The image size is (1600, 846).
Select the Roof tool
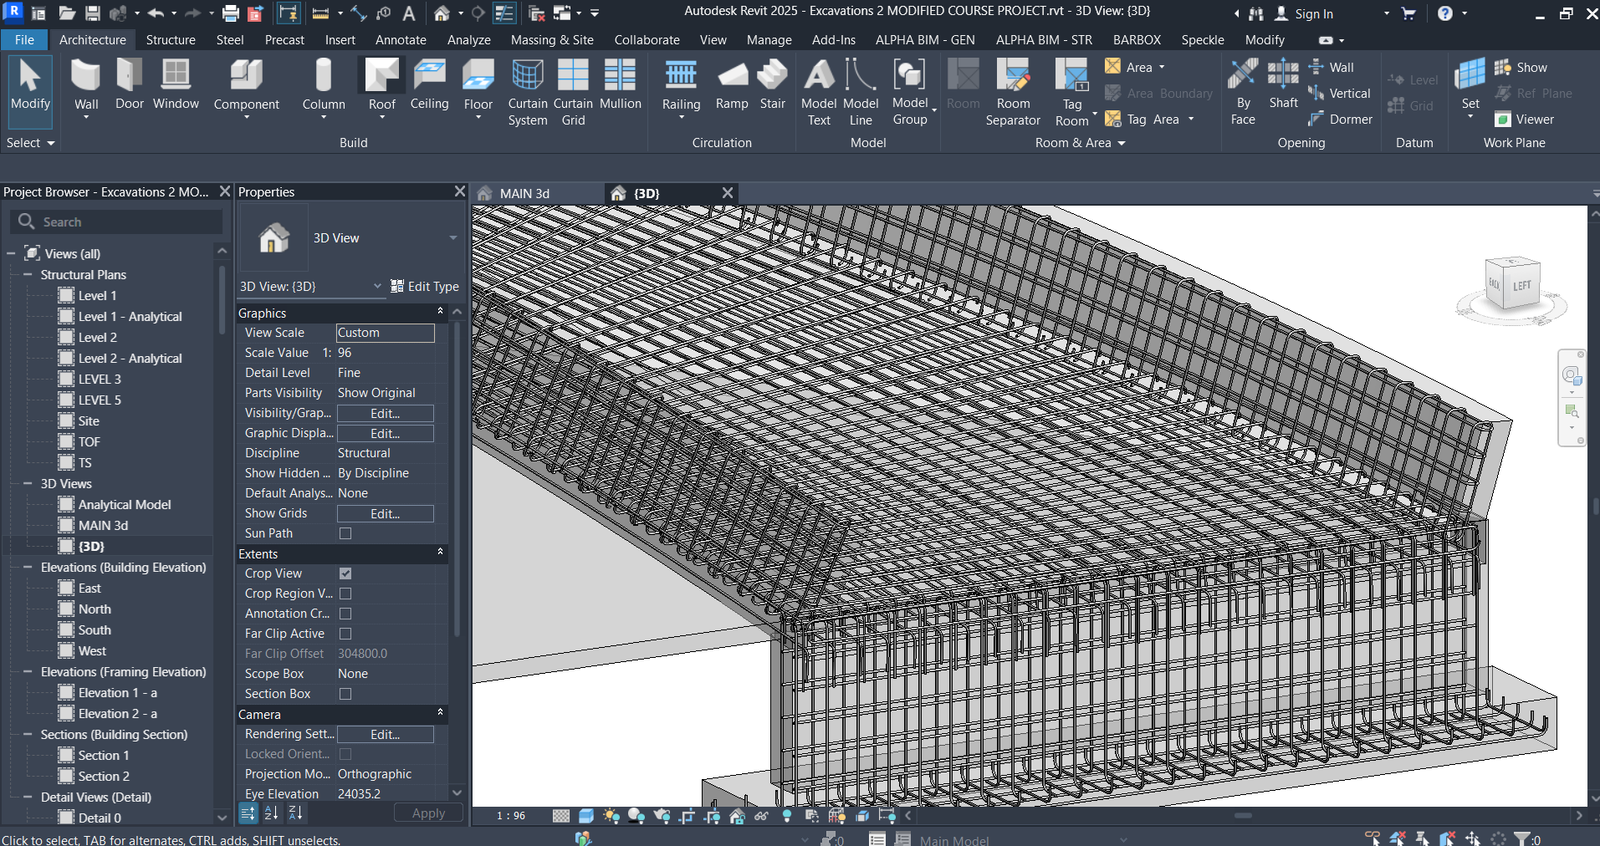point(381,84)
